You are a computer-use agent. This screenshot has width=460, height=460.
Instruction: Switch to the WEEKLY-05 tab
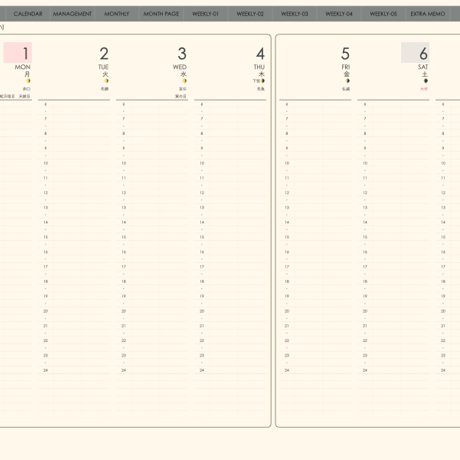point(383,14)
